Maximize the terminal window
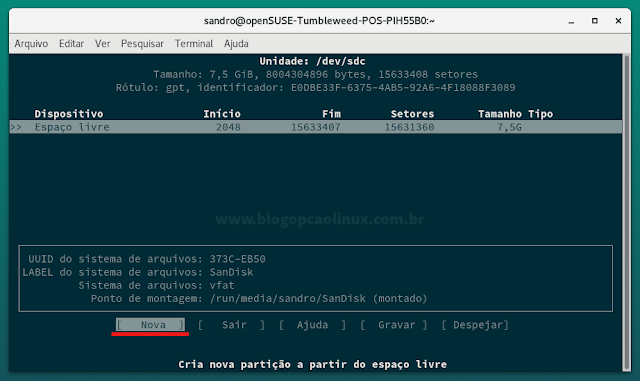Screen dimensions: 640x381 595,20
